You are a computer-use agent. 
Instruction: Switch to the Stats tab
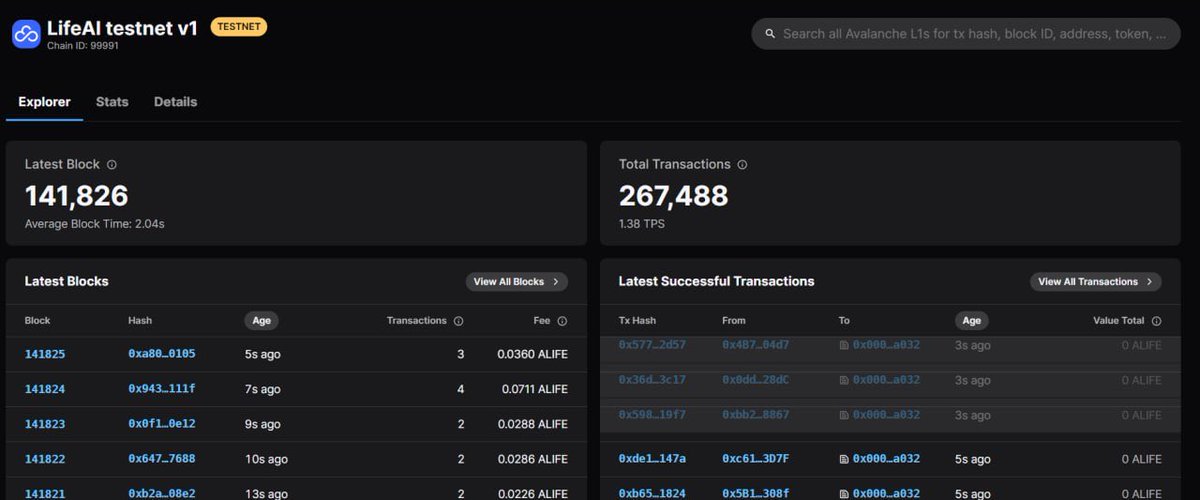point(112,102)
